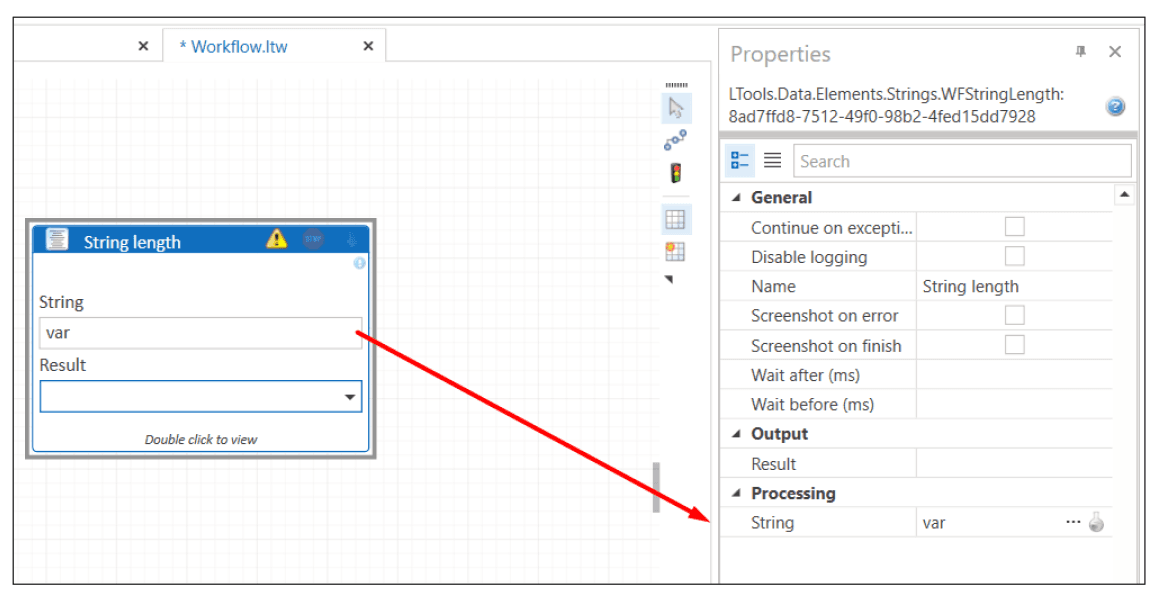Enable Continue on exception checkbox
1165x595 pixels.
[1014, 227]
